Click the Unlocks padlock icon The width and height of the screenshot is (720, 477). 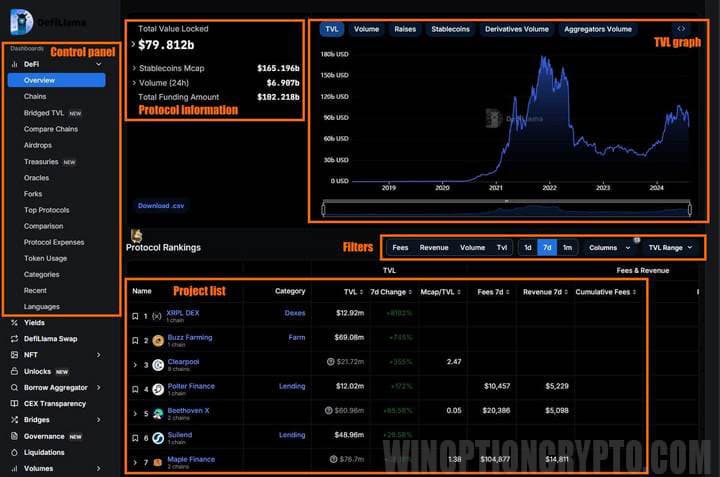click(x=14, y=371)
